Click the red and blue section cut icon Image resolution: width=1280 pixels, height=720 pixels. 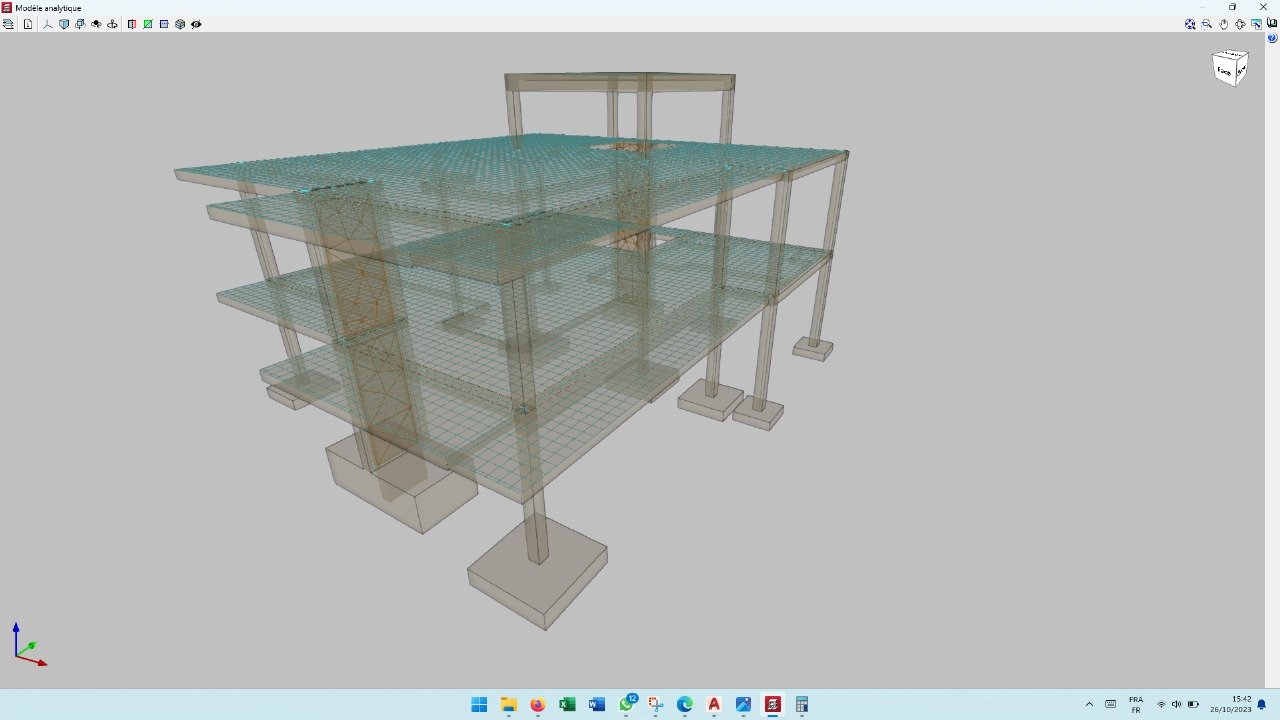click(132, 24)
